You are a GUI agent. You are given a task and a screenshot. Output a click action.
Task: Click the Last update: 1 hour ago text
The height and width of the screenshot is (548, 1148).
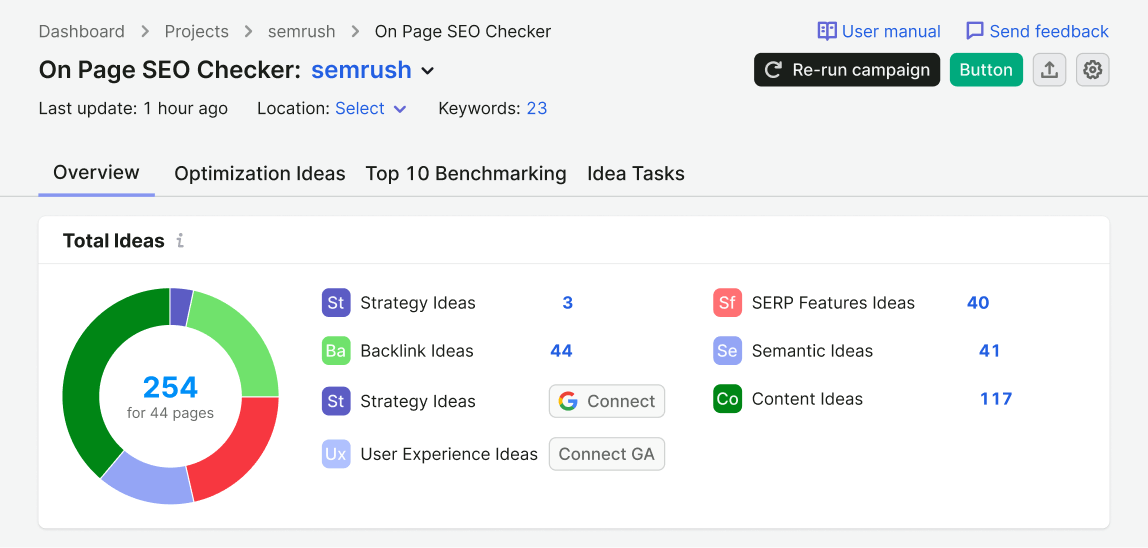(133, 108)
